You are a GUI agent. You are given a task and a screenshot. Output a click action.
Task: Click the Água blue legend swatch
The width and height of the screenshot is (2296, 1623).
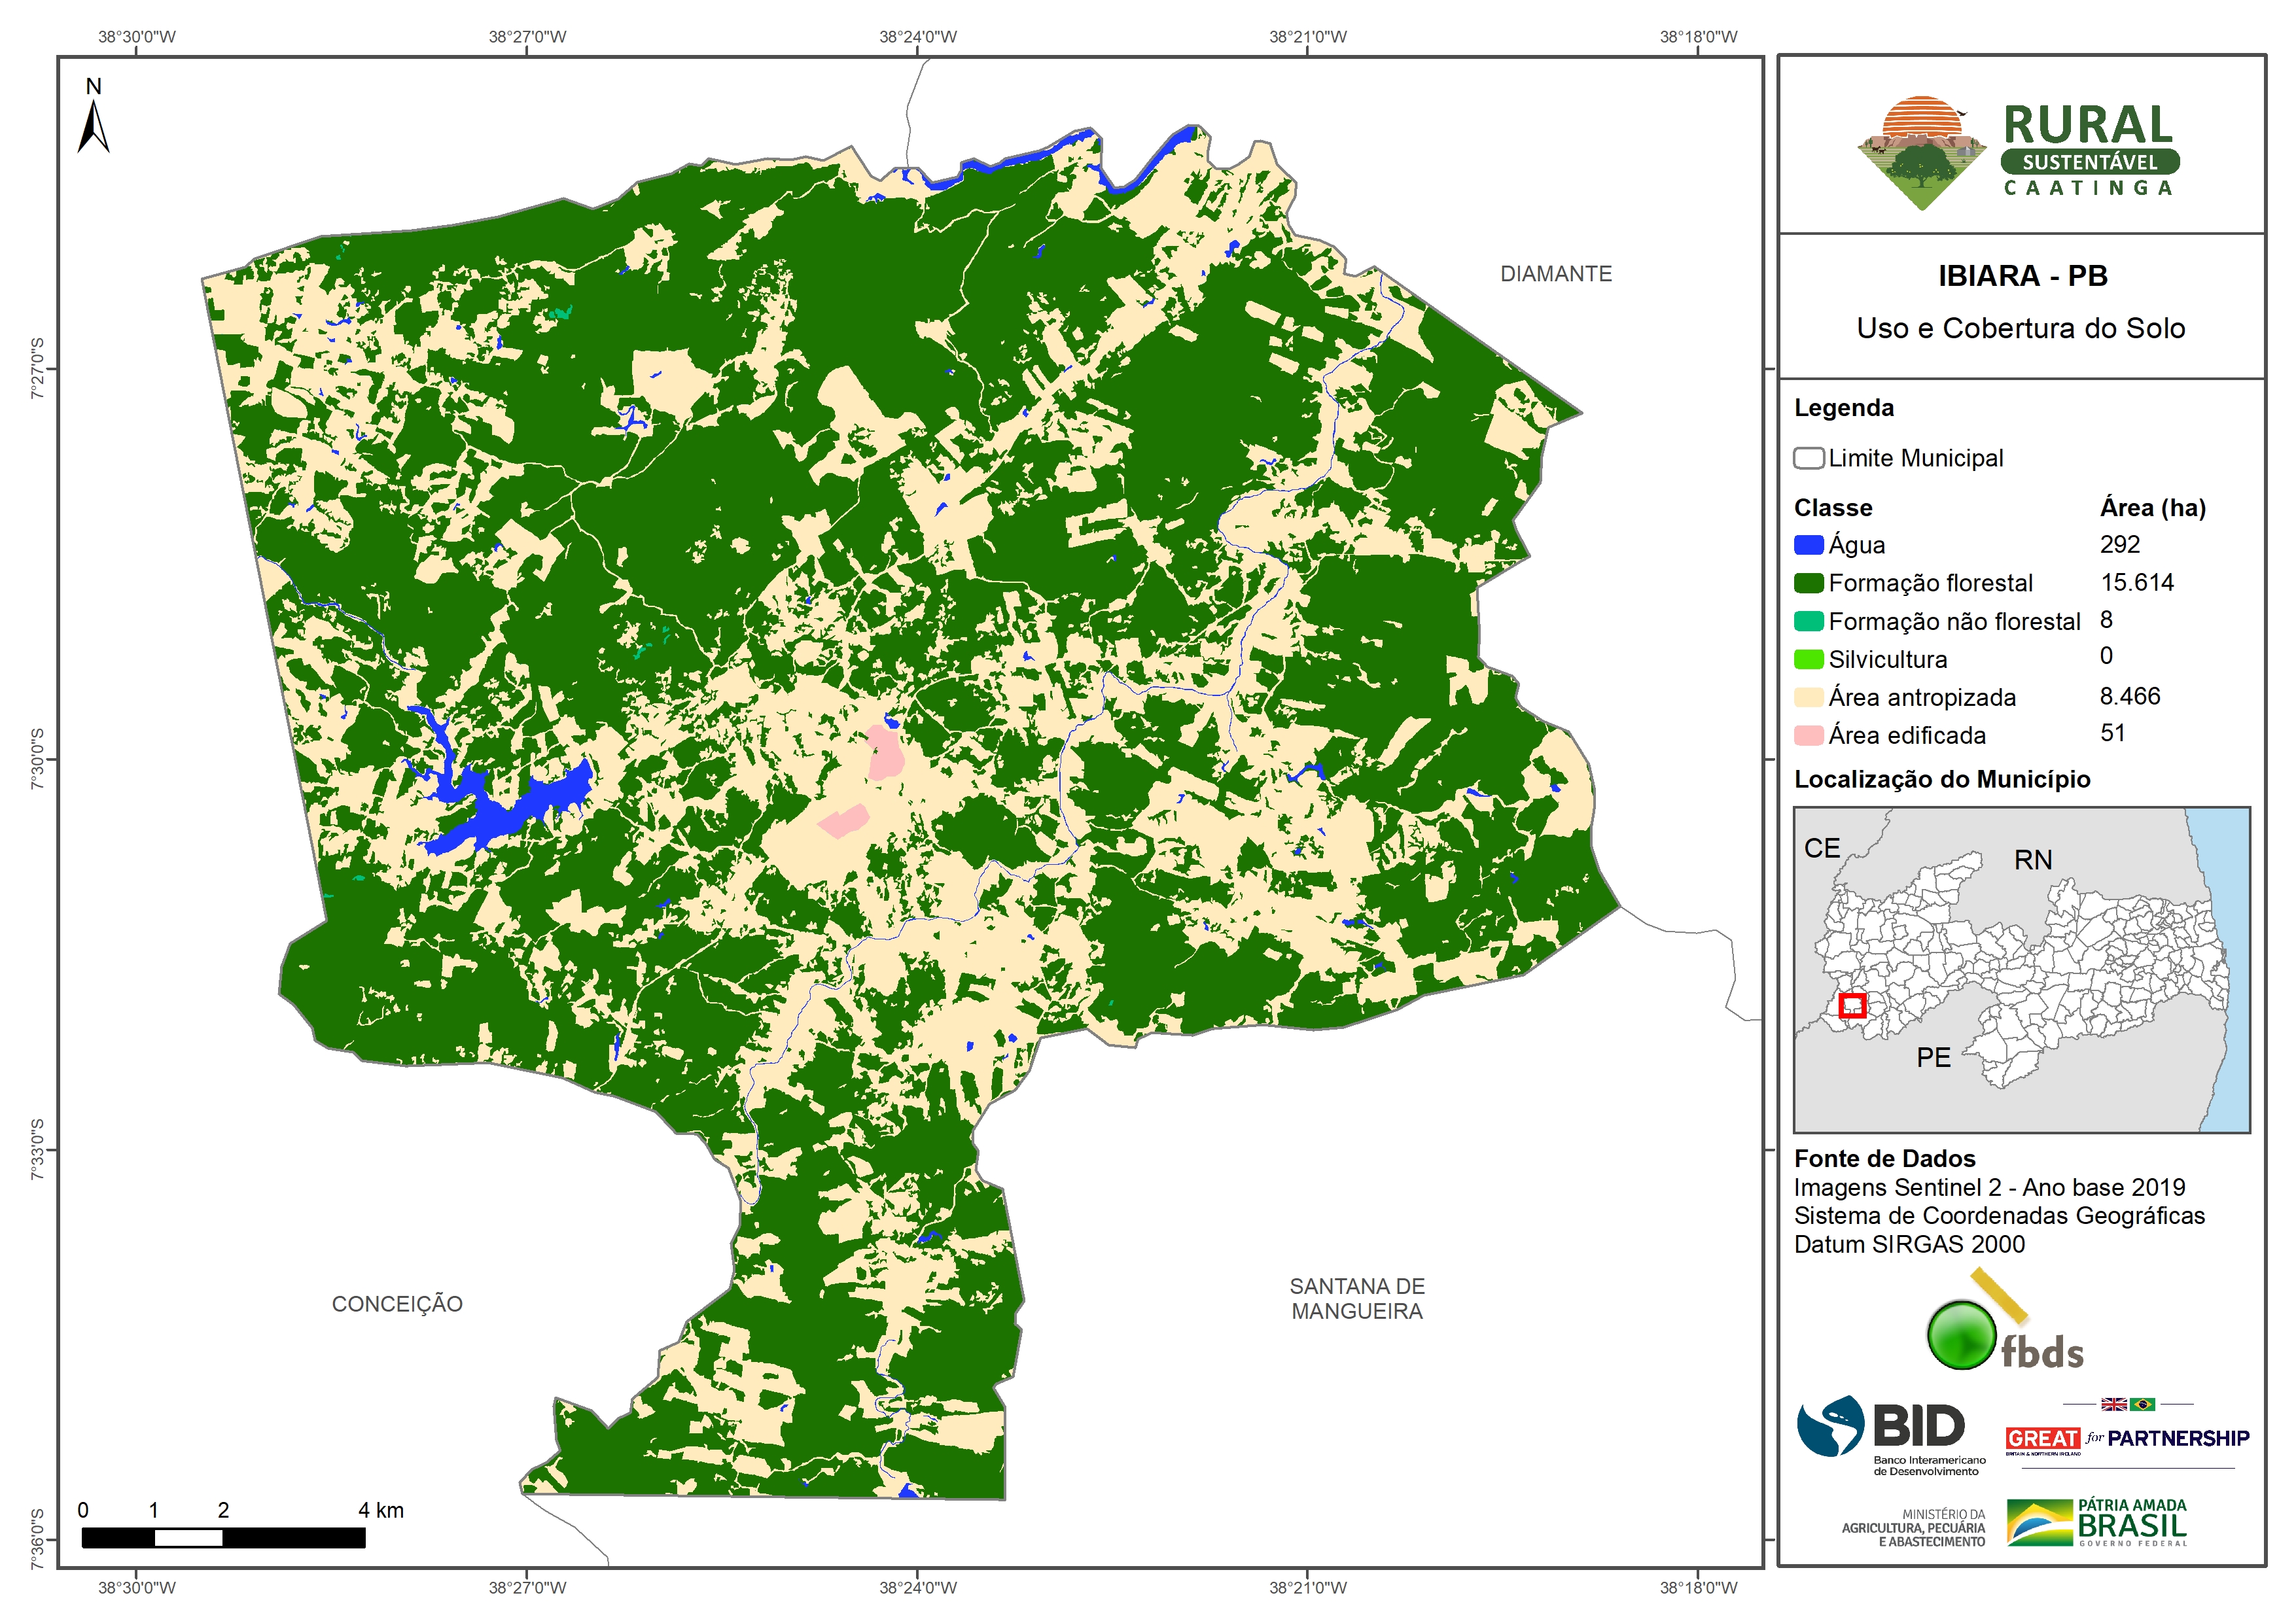coord(1808,545)
